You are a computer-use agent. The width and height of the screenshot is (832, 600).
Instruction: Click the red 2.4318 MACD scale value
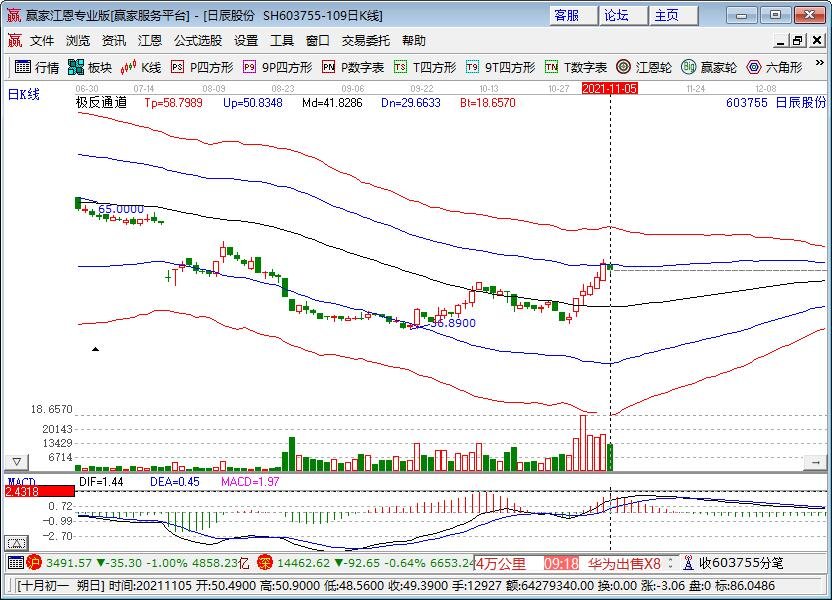pos(40,491)
